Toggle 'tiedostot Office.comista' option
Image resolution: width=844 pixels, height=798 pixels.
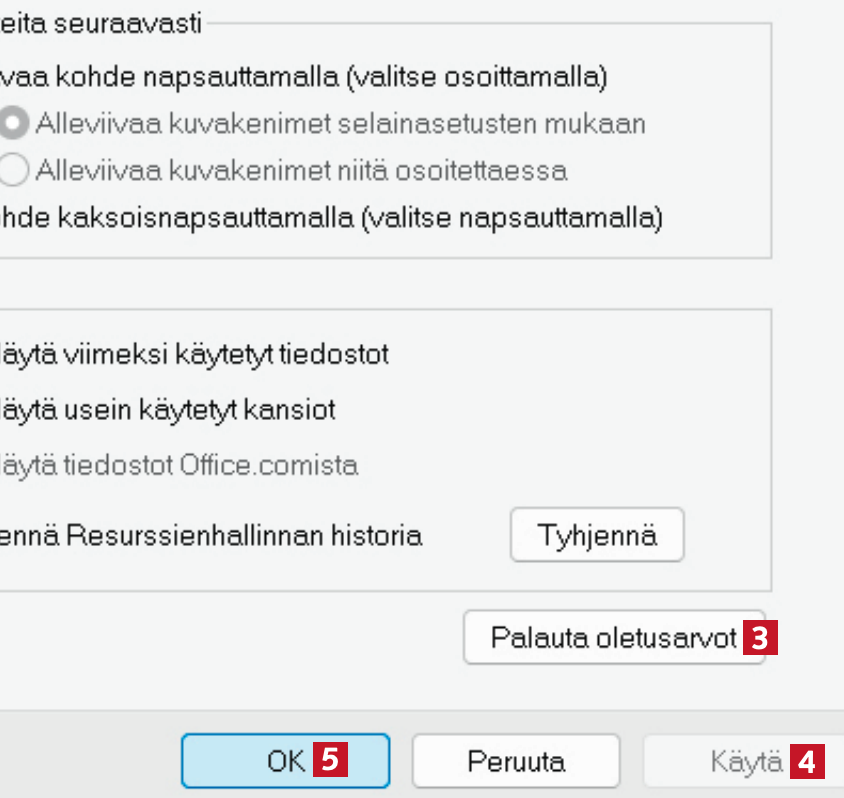click(180, 465)
